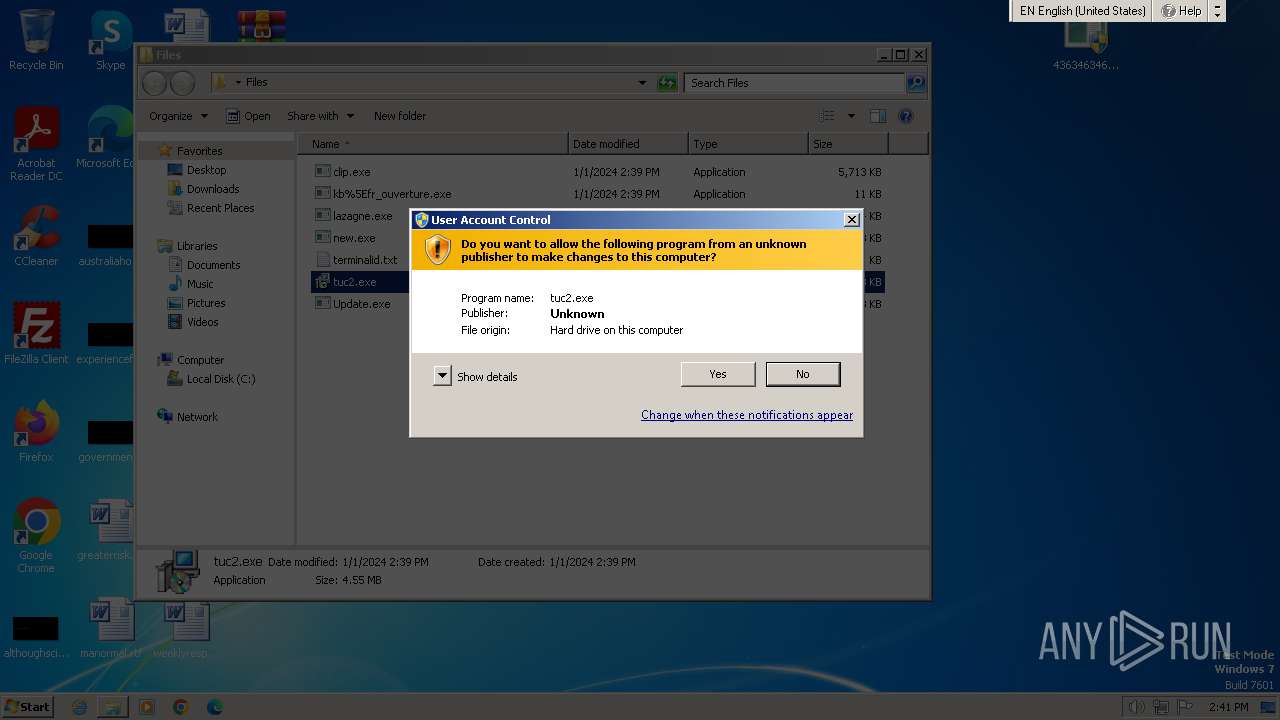This screenshot has width=1280, height=720.
Task: Select Network in the navigation pane
Action: tap(197, 417)
